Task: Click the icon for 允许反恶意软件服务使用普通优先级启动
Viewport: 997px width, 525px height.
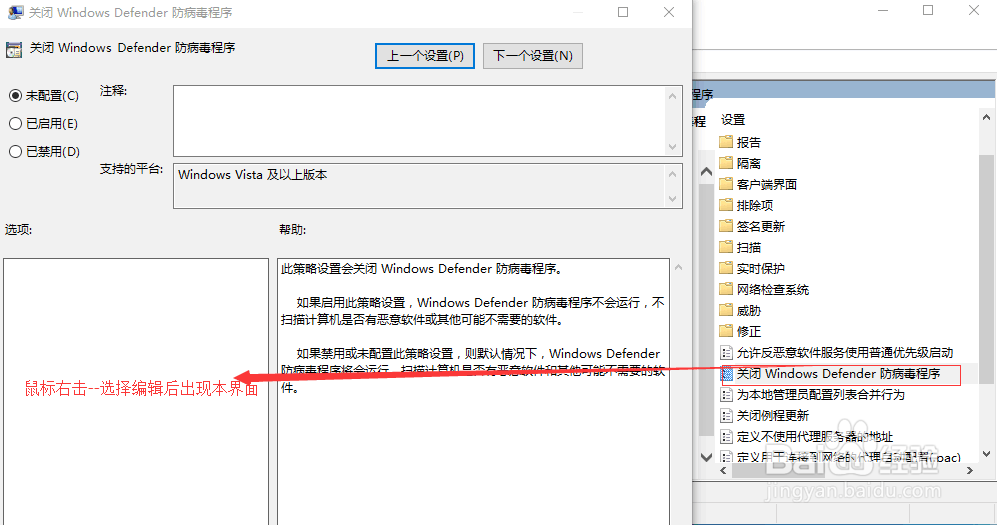Action: click(726, 352)
